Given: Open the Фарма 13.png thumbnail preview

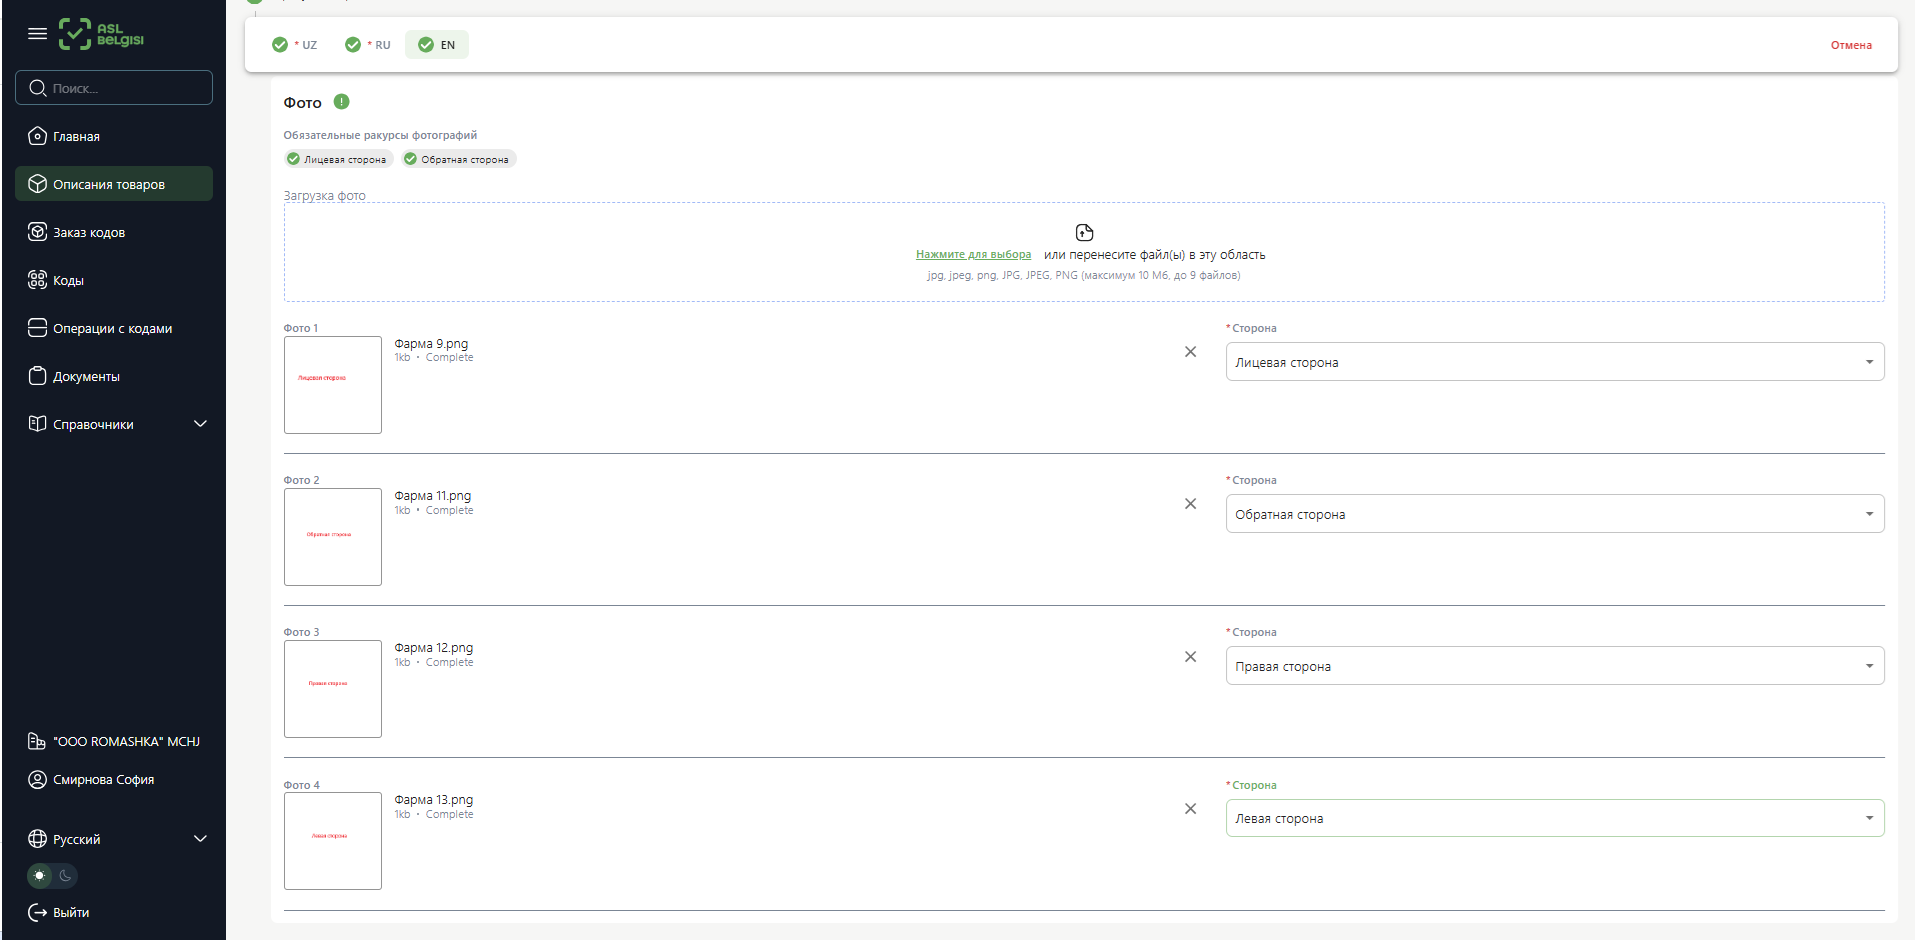Looking at the screenshot, I should 332,840.
